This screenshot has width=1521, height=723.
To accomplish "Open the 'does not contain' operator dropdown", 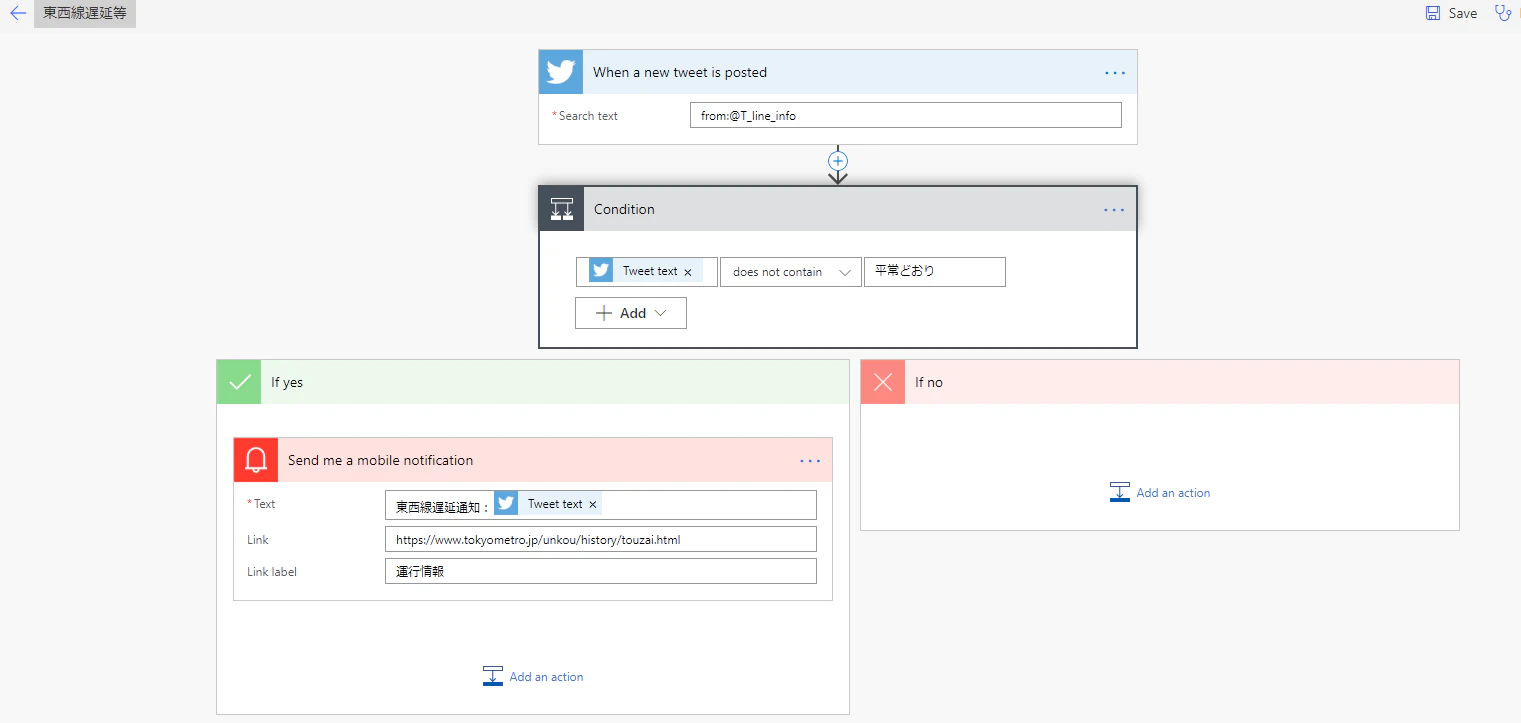I will click(x=791, y=272).
